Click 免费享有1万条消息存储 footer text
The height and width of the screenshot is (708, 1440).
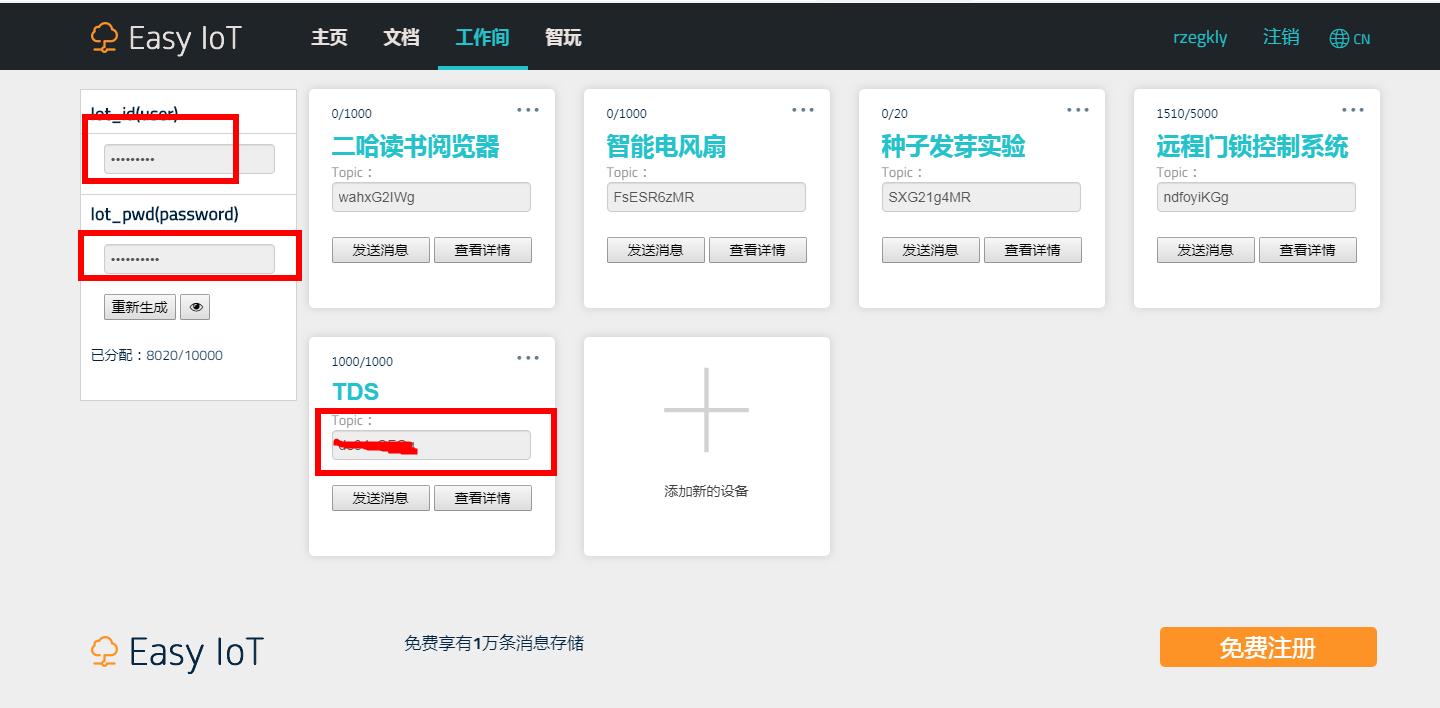494,643
